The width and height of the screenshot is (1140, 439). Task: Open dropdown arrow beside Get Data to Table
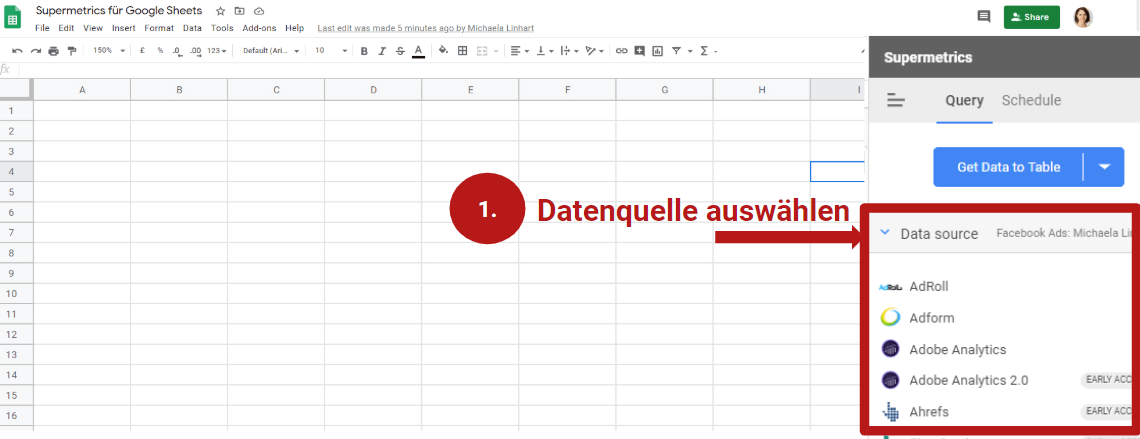pos(1104,167)
